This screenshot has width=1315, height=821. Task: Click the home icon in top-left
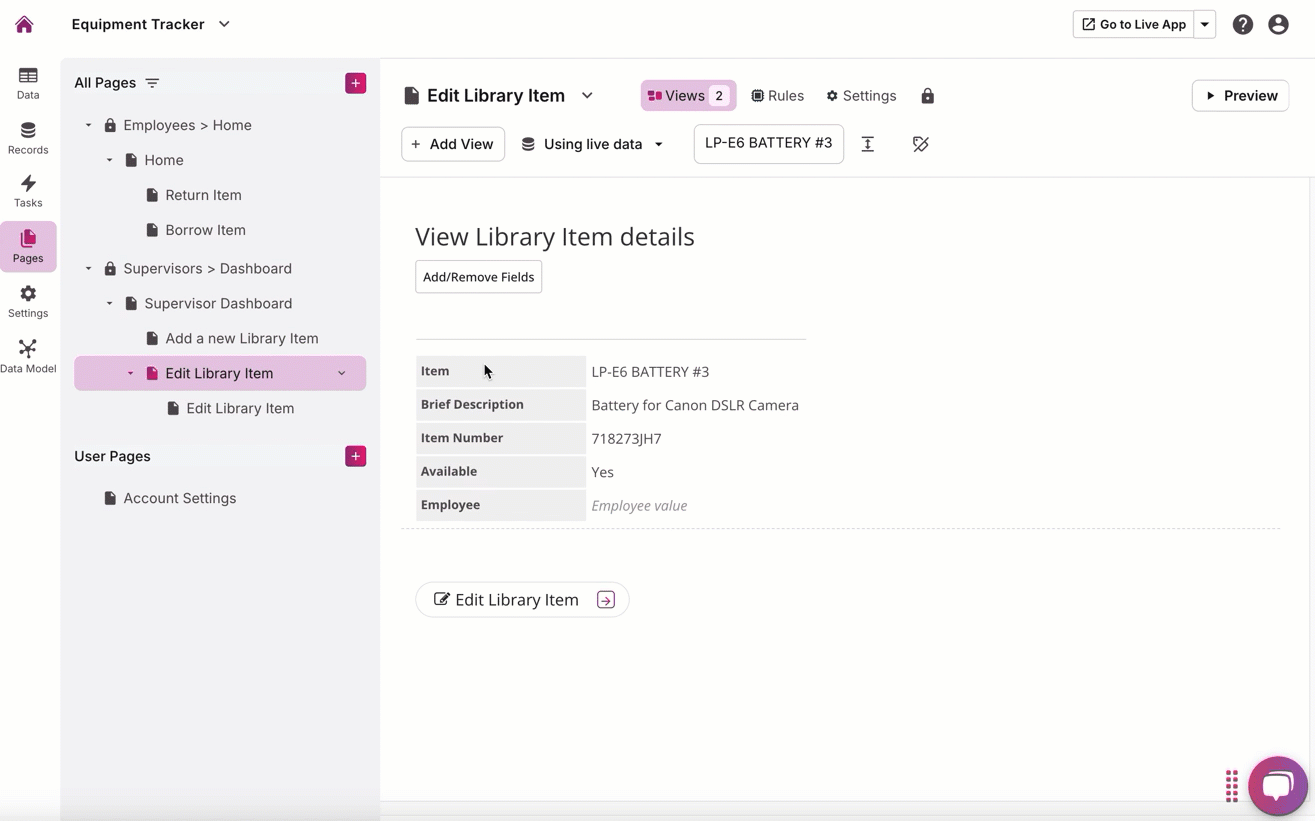point(24,24)
